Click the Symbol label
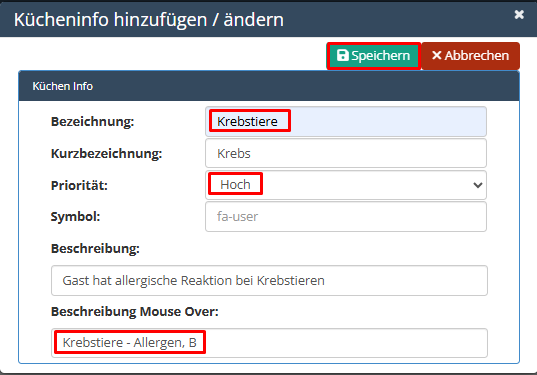 click(75, 217)
